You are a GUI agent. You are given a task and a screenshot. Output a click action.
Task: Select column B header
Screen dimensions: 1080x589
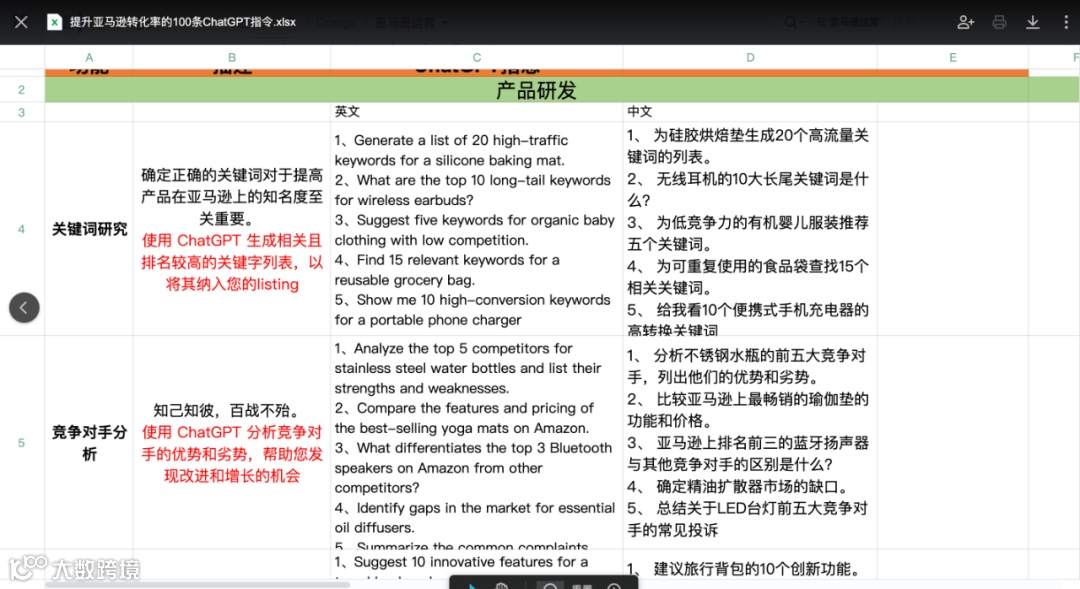[x=232, y=58]
